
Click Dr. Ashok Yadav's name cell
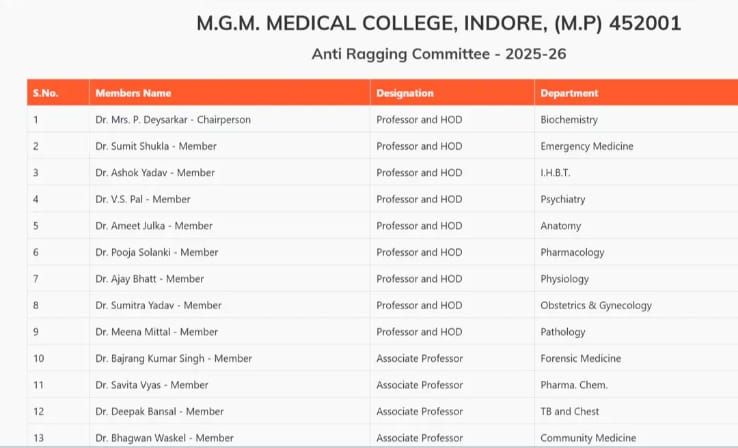point(156,173)
